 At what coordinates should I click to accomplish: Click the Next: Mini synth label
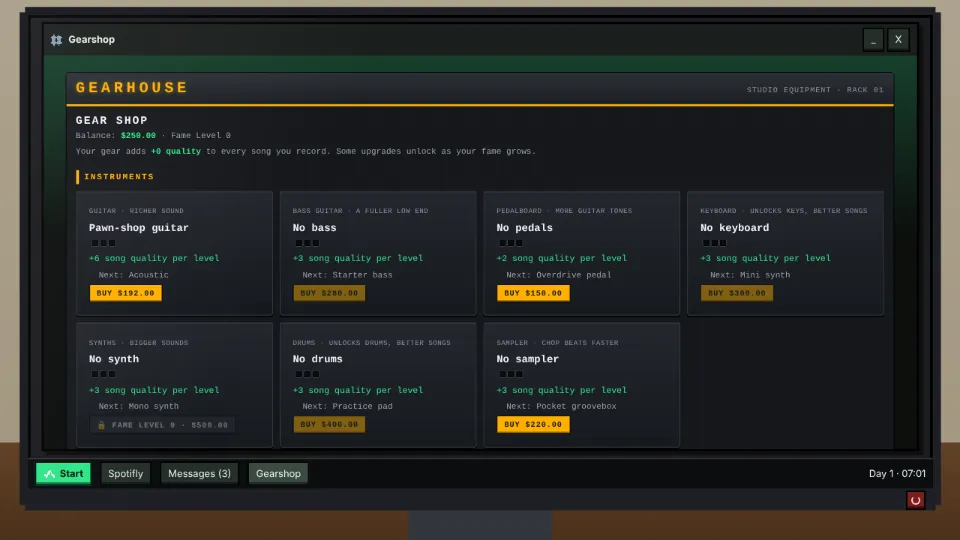click(750, 275)
